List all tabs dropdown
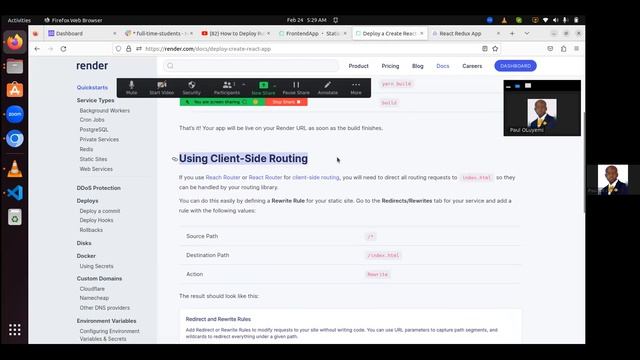The image size is (640, 360). [x=527, y=33]
